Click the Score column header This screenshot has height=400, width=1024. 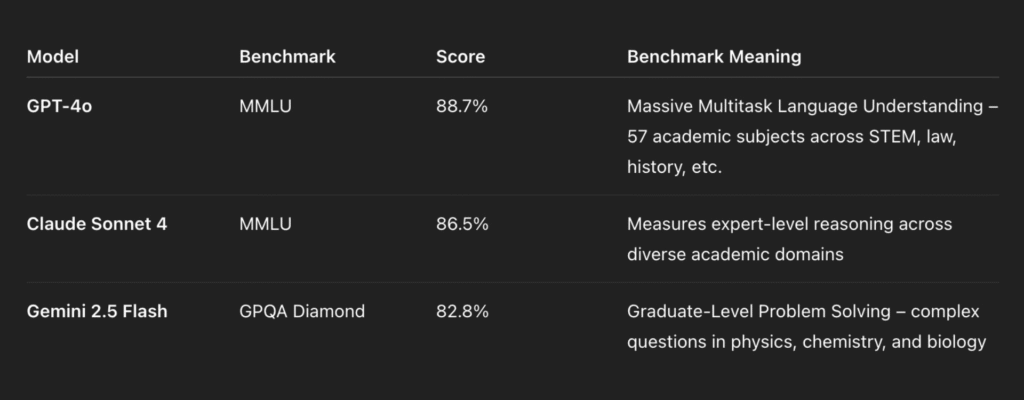(x=460, y=57)
